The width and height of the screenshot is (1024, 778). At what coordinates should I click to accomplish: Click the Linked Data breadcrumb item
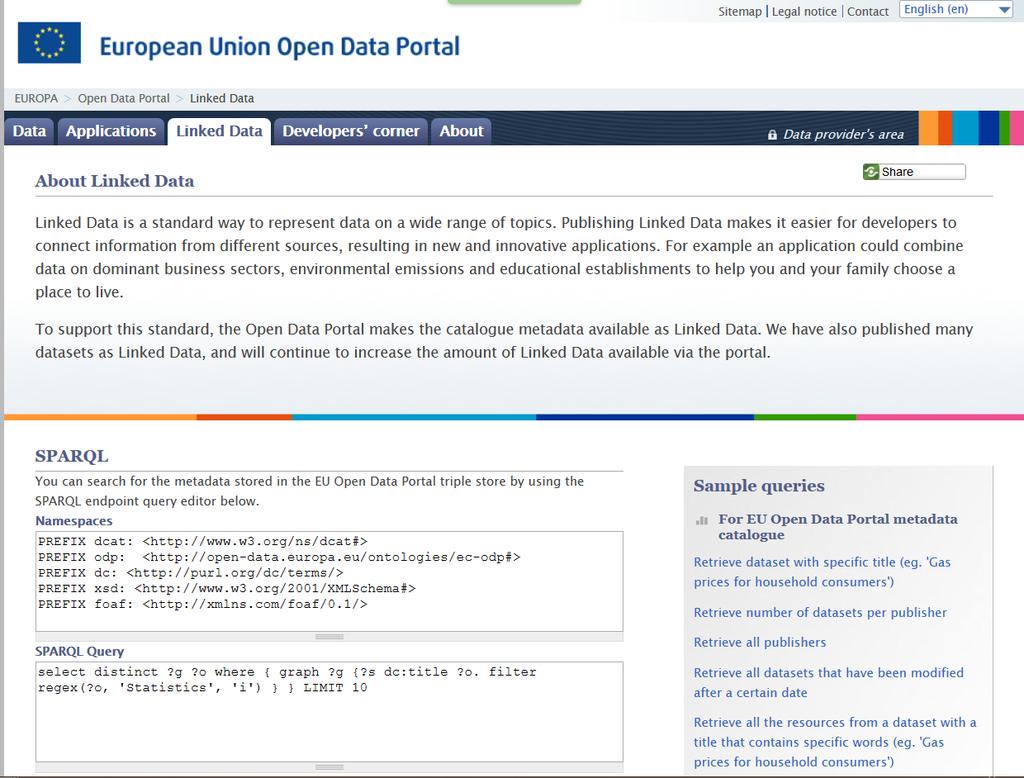coord(221,99)
